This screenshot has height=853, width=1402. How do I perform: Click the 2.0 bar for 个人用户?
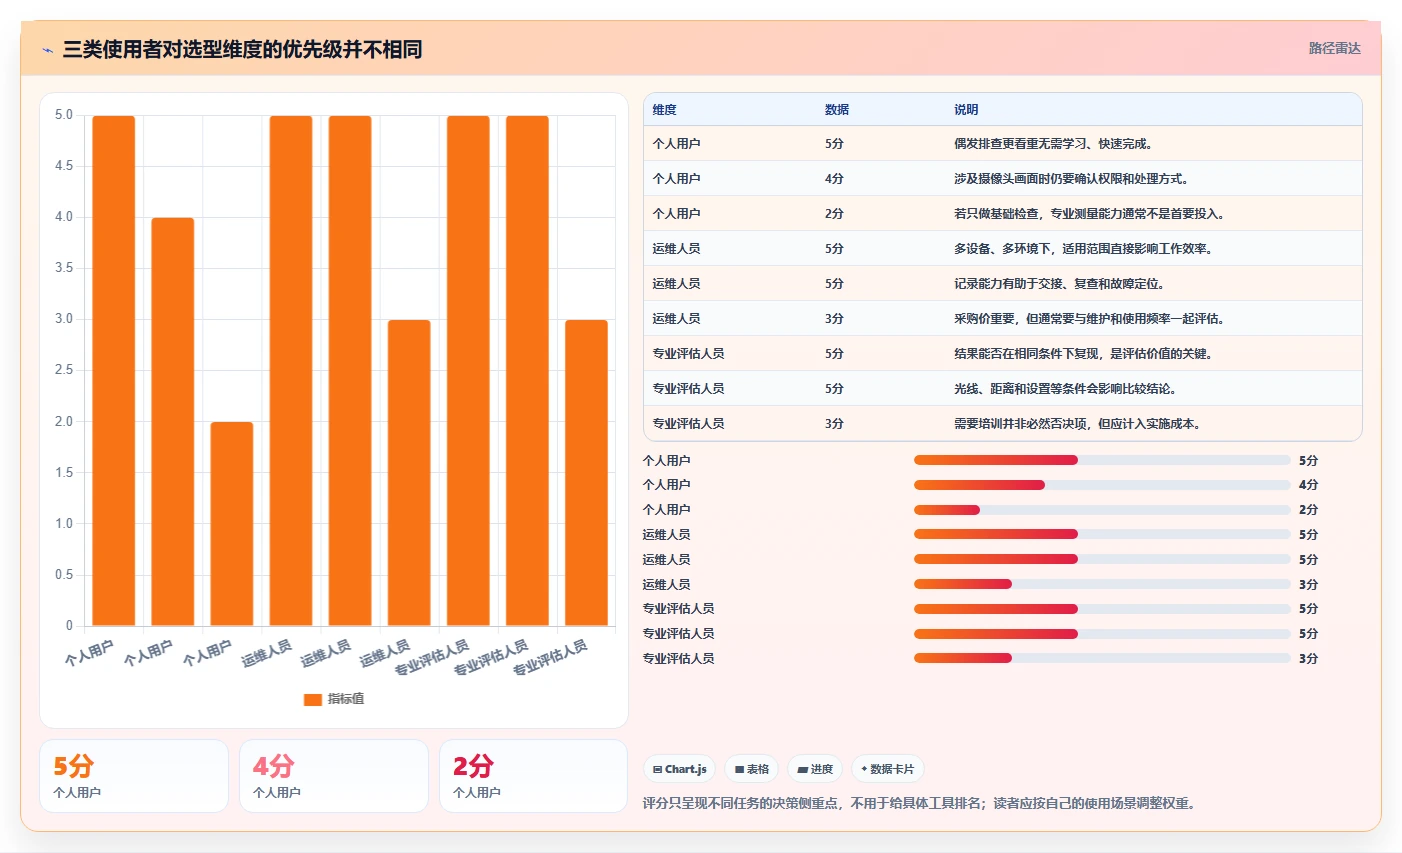[x=232, y=524]
